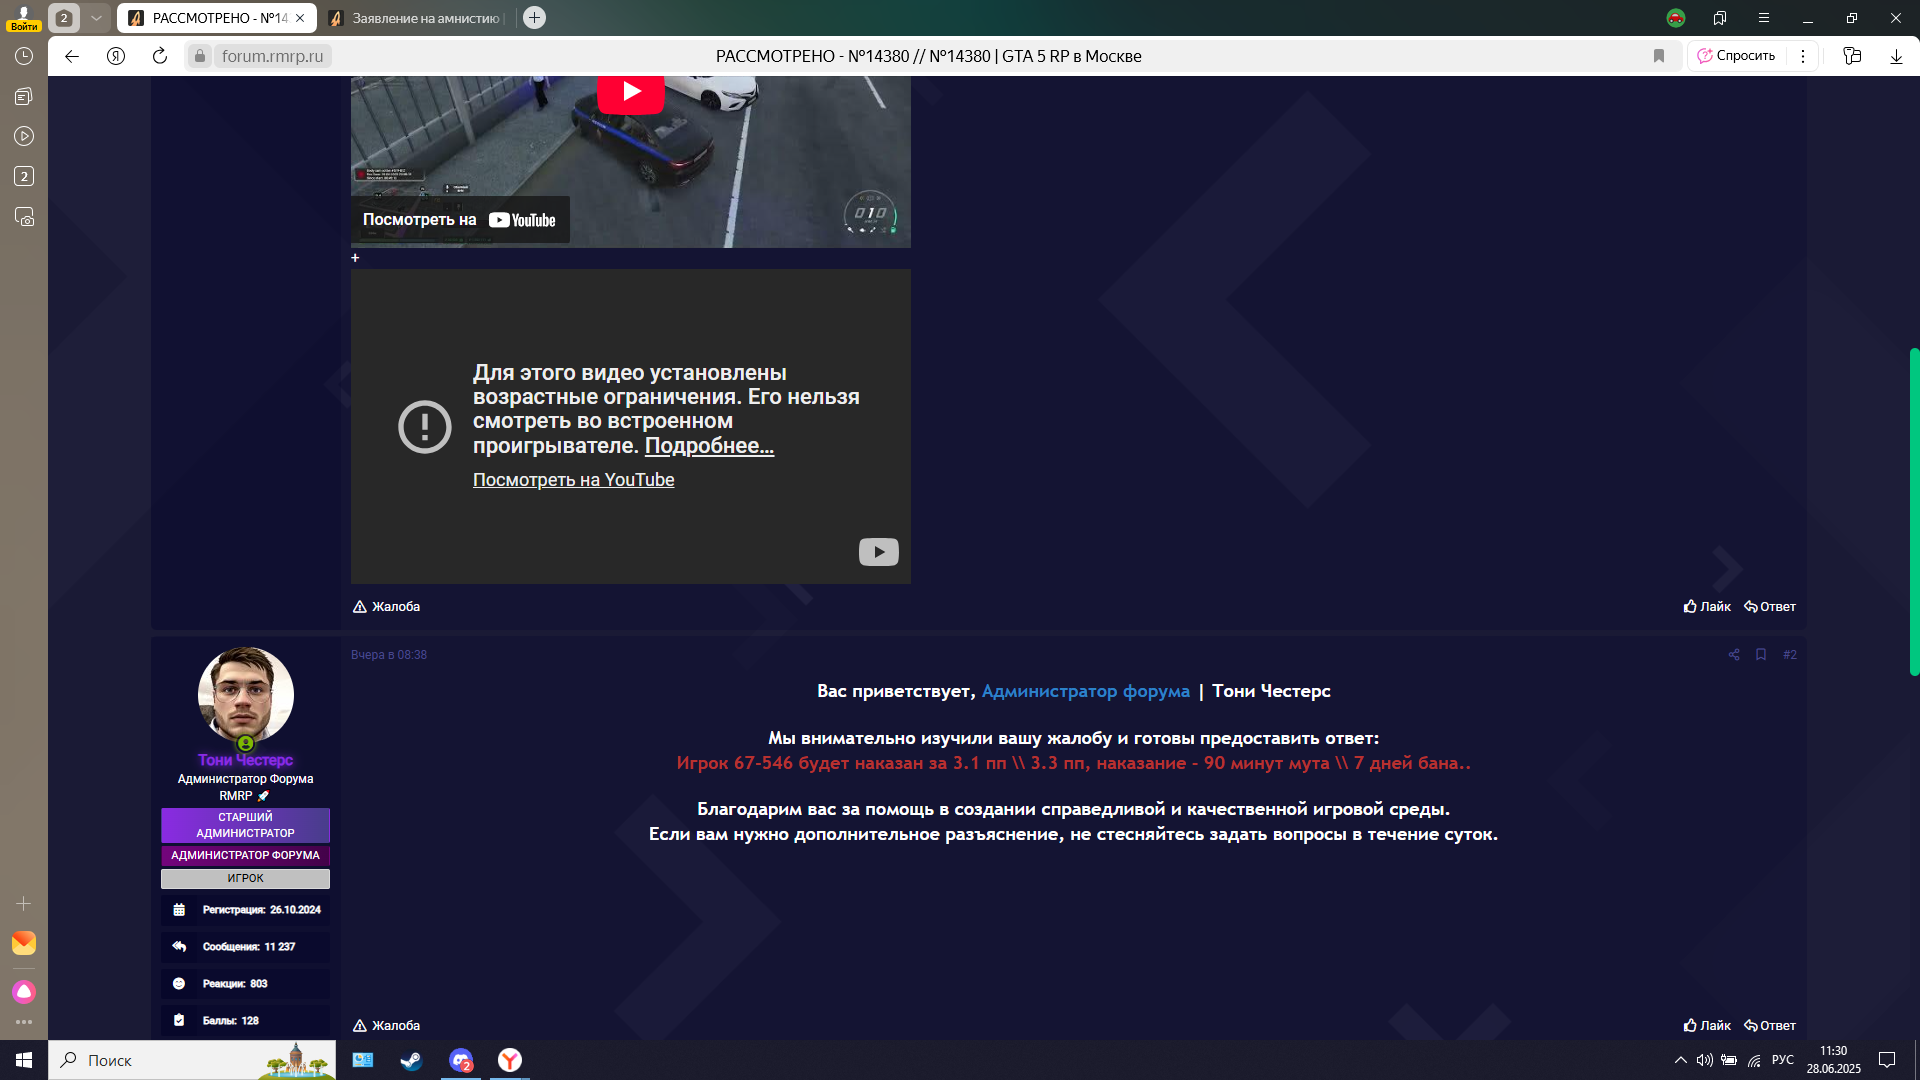The height and width of the screenshot is (1080, 1920).
Task: Toggle the РУС keyboard language indicator
Action: [1782, 1060]
